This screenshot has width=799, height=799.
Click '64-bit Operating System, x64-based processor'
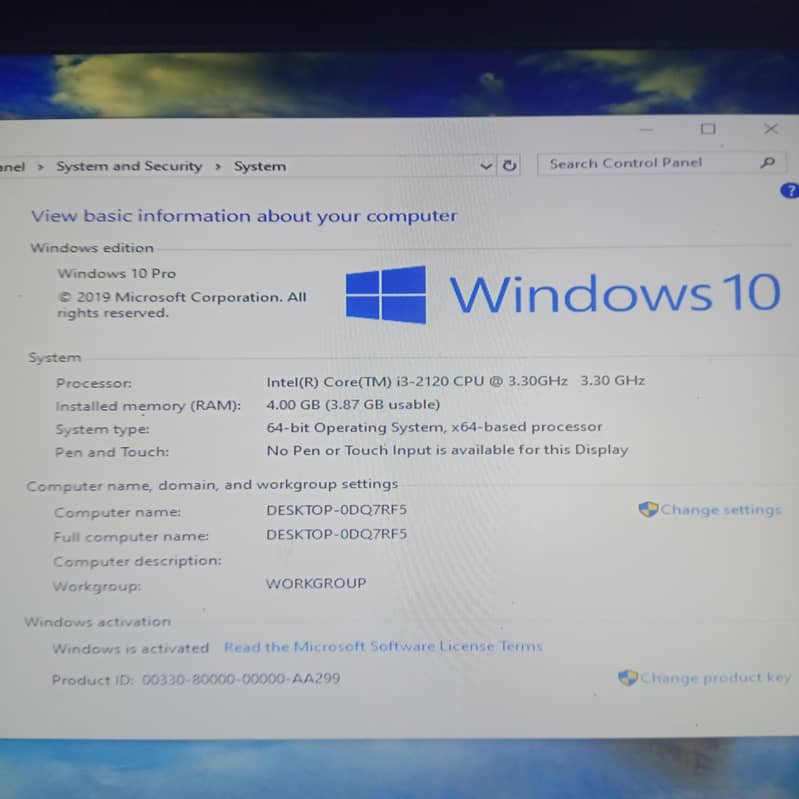click(x=434, y=427)
